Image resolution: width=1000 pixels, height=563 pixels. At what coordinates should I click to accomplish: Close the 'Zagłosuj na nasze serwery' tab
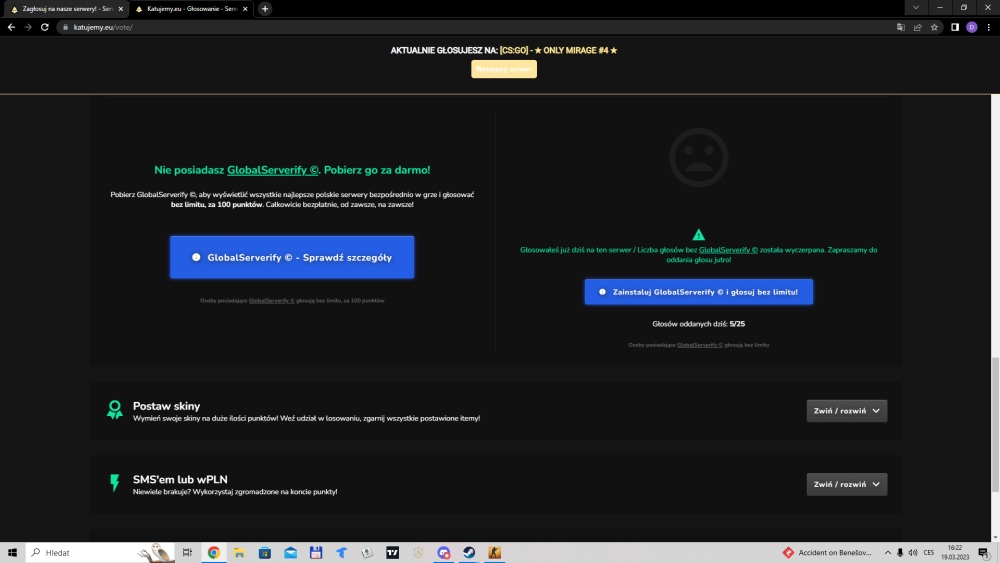click(x=121, y=9)
